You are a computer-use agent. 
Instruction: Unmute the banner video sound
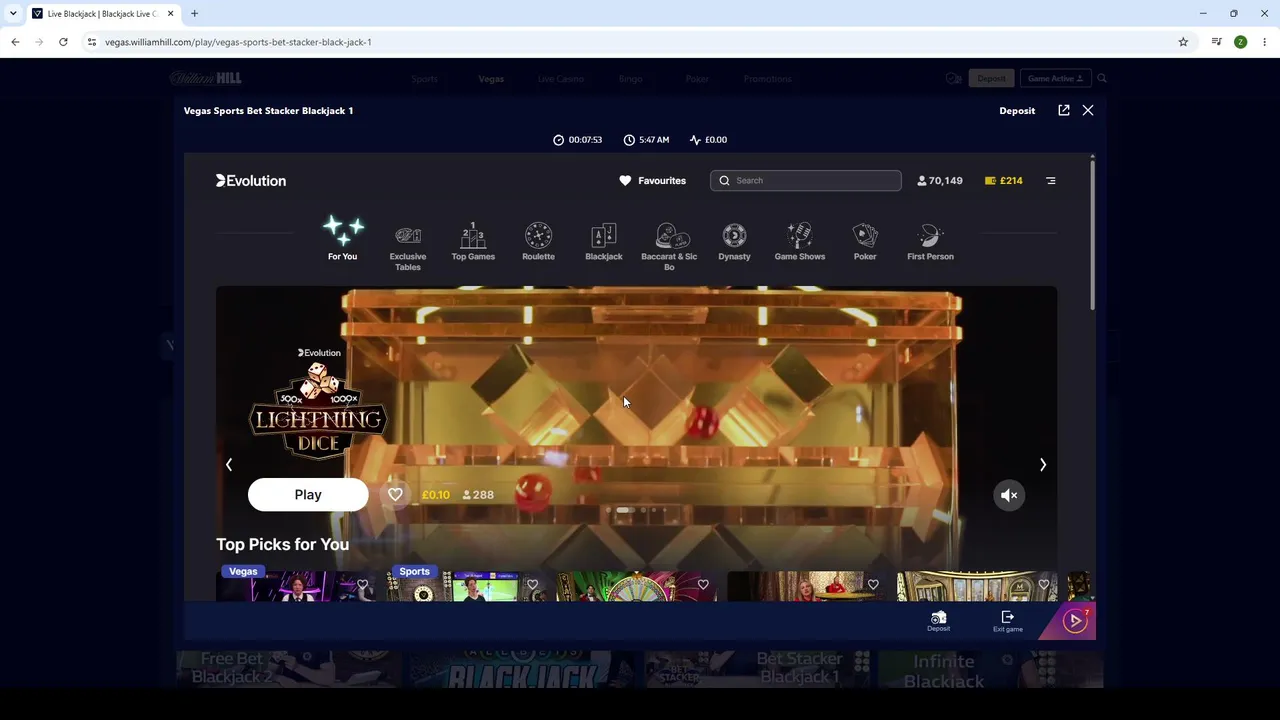point(1009,495)
